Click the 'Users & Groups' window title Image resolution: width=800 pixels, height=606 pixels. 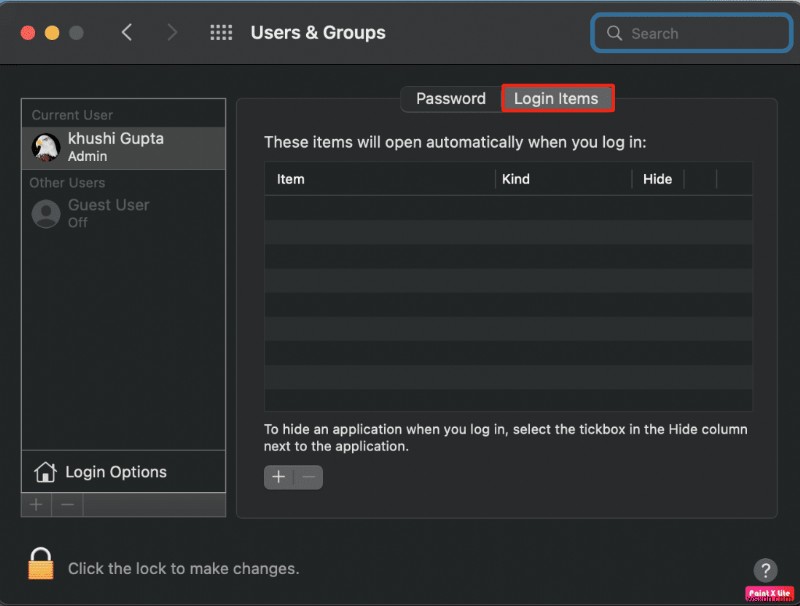(318, 33)
